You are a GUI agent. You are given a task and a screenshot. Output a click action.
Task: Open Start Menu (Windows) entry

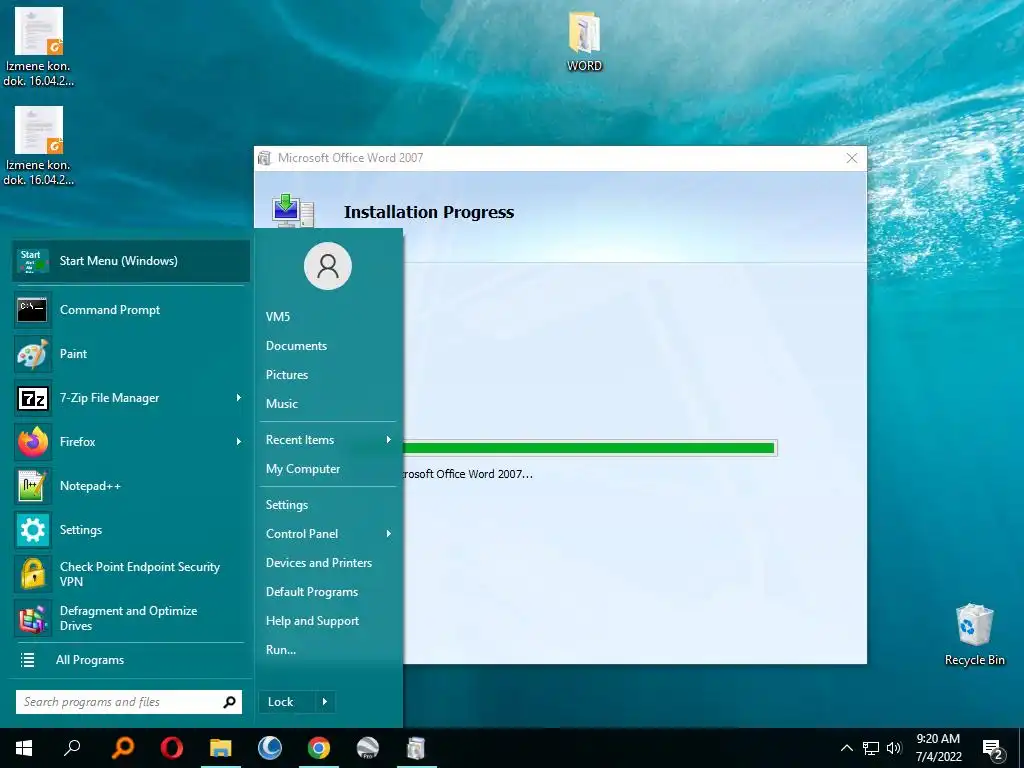pyautogui.click(x=131, y=261)
